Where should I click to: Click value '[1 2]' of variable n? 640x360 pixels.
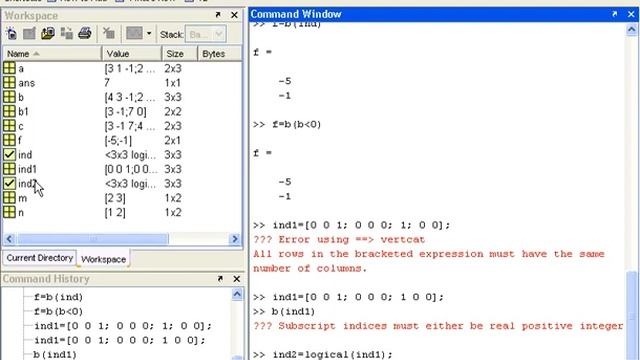click(115, 213)
